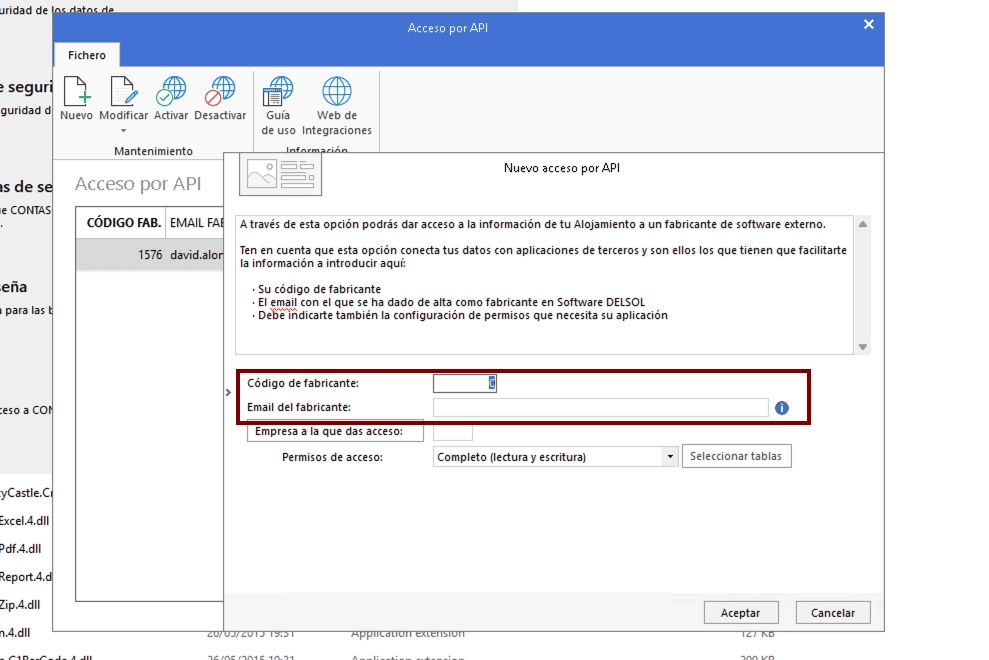
Task: Click the Zip.4.dll file in background
Action: pos(20,604)
